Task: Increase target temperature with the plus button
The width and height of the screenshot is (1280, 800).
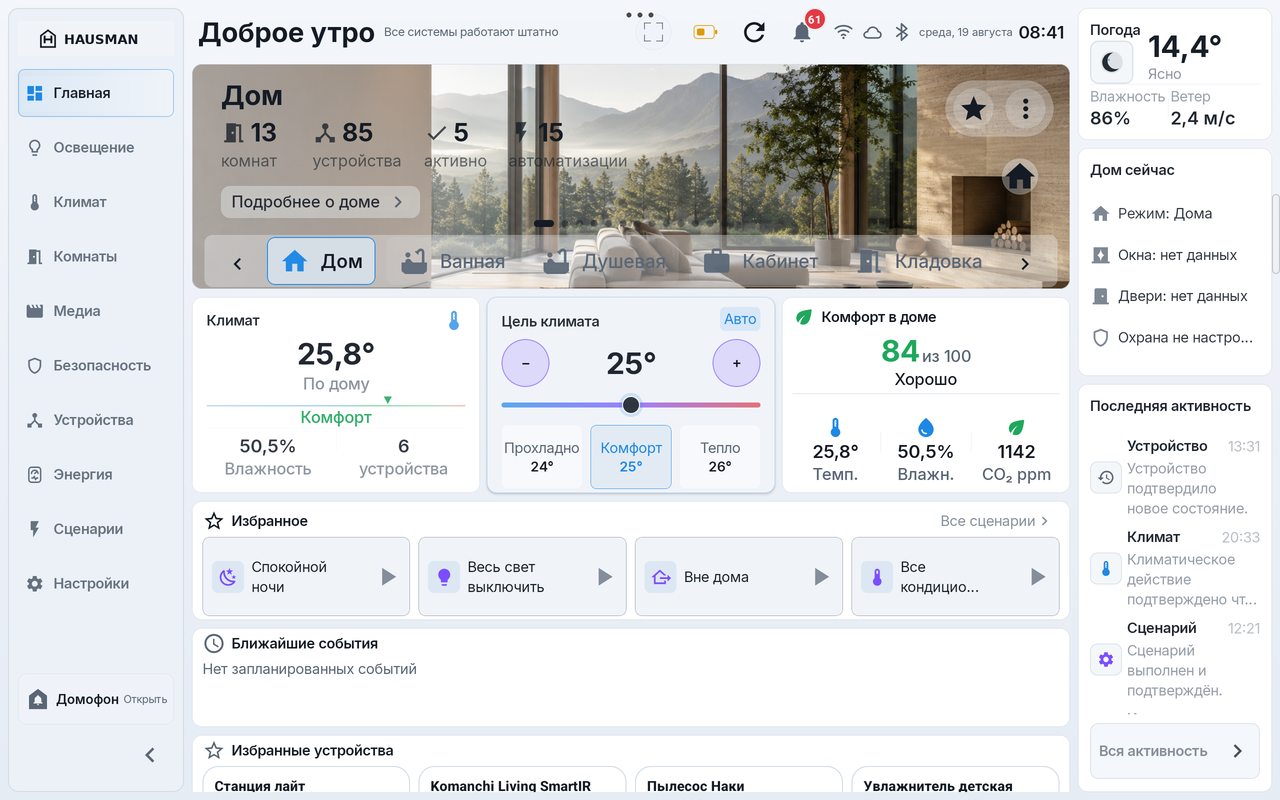Action: [736, 363]
